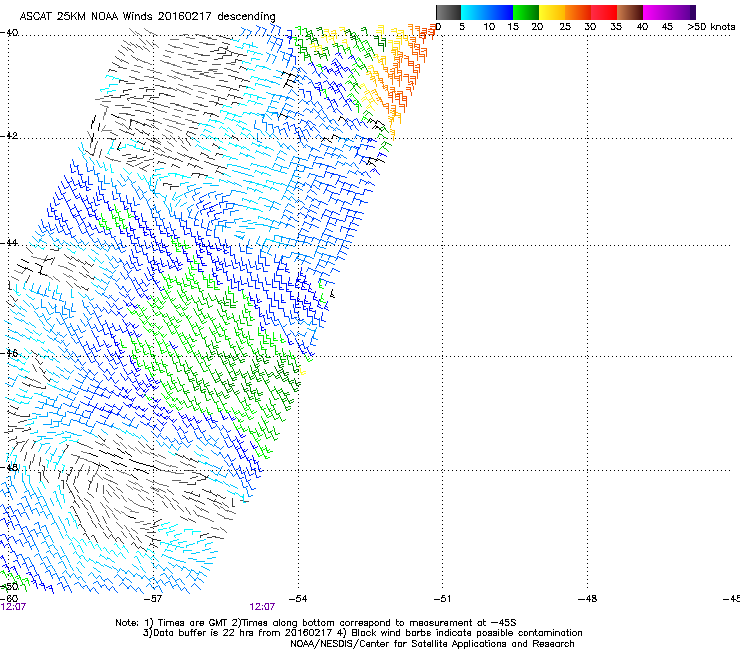Click the '-46' latitude axis label
This screenshot has height=650, width=740.
(x=9, y=353)
